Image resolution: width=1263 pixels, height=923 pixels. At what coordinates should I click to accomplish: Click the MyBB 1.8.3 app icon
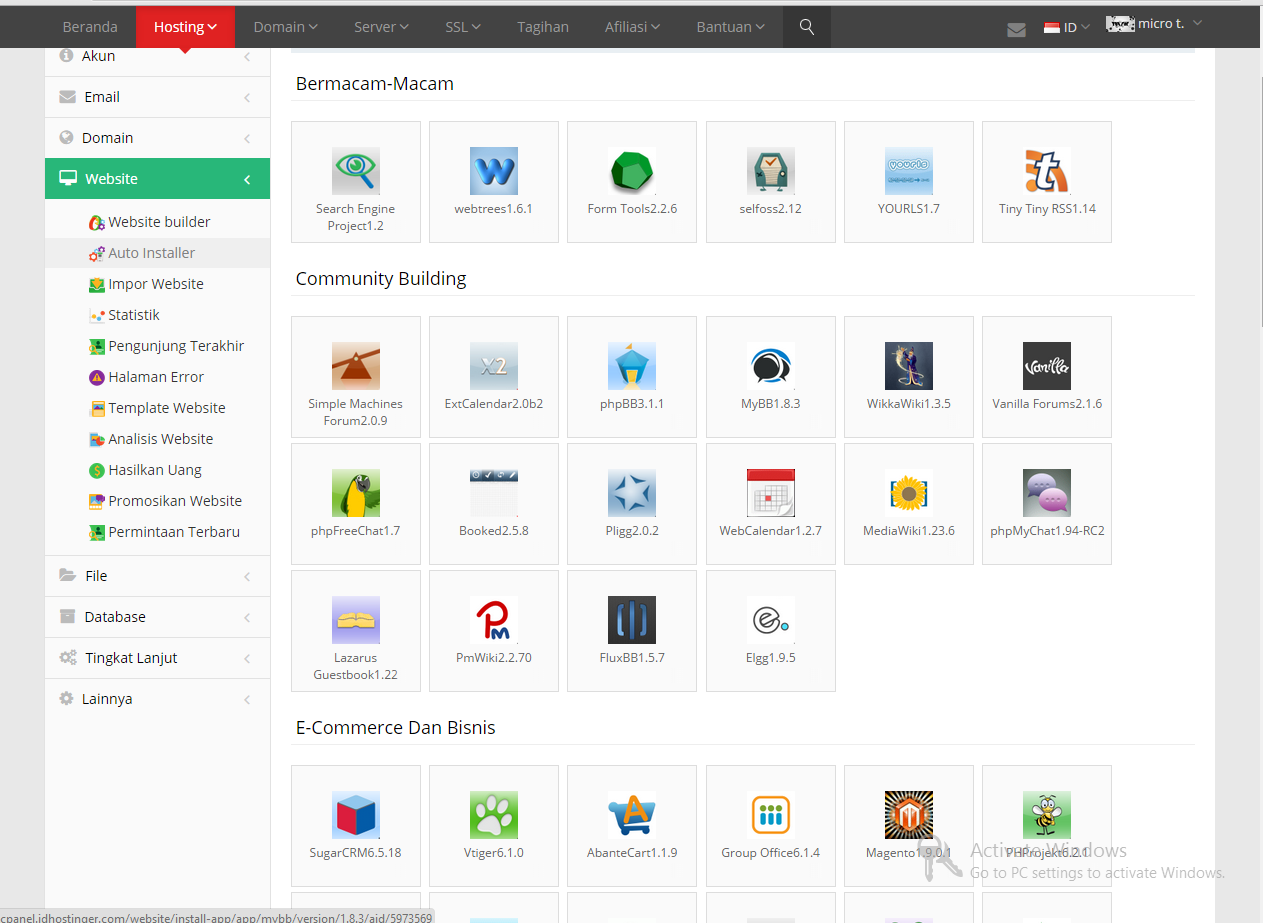click(x=771, y=366)
